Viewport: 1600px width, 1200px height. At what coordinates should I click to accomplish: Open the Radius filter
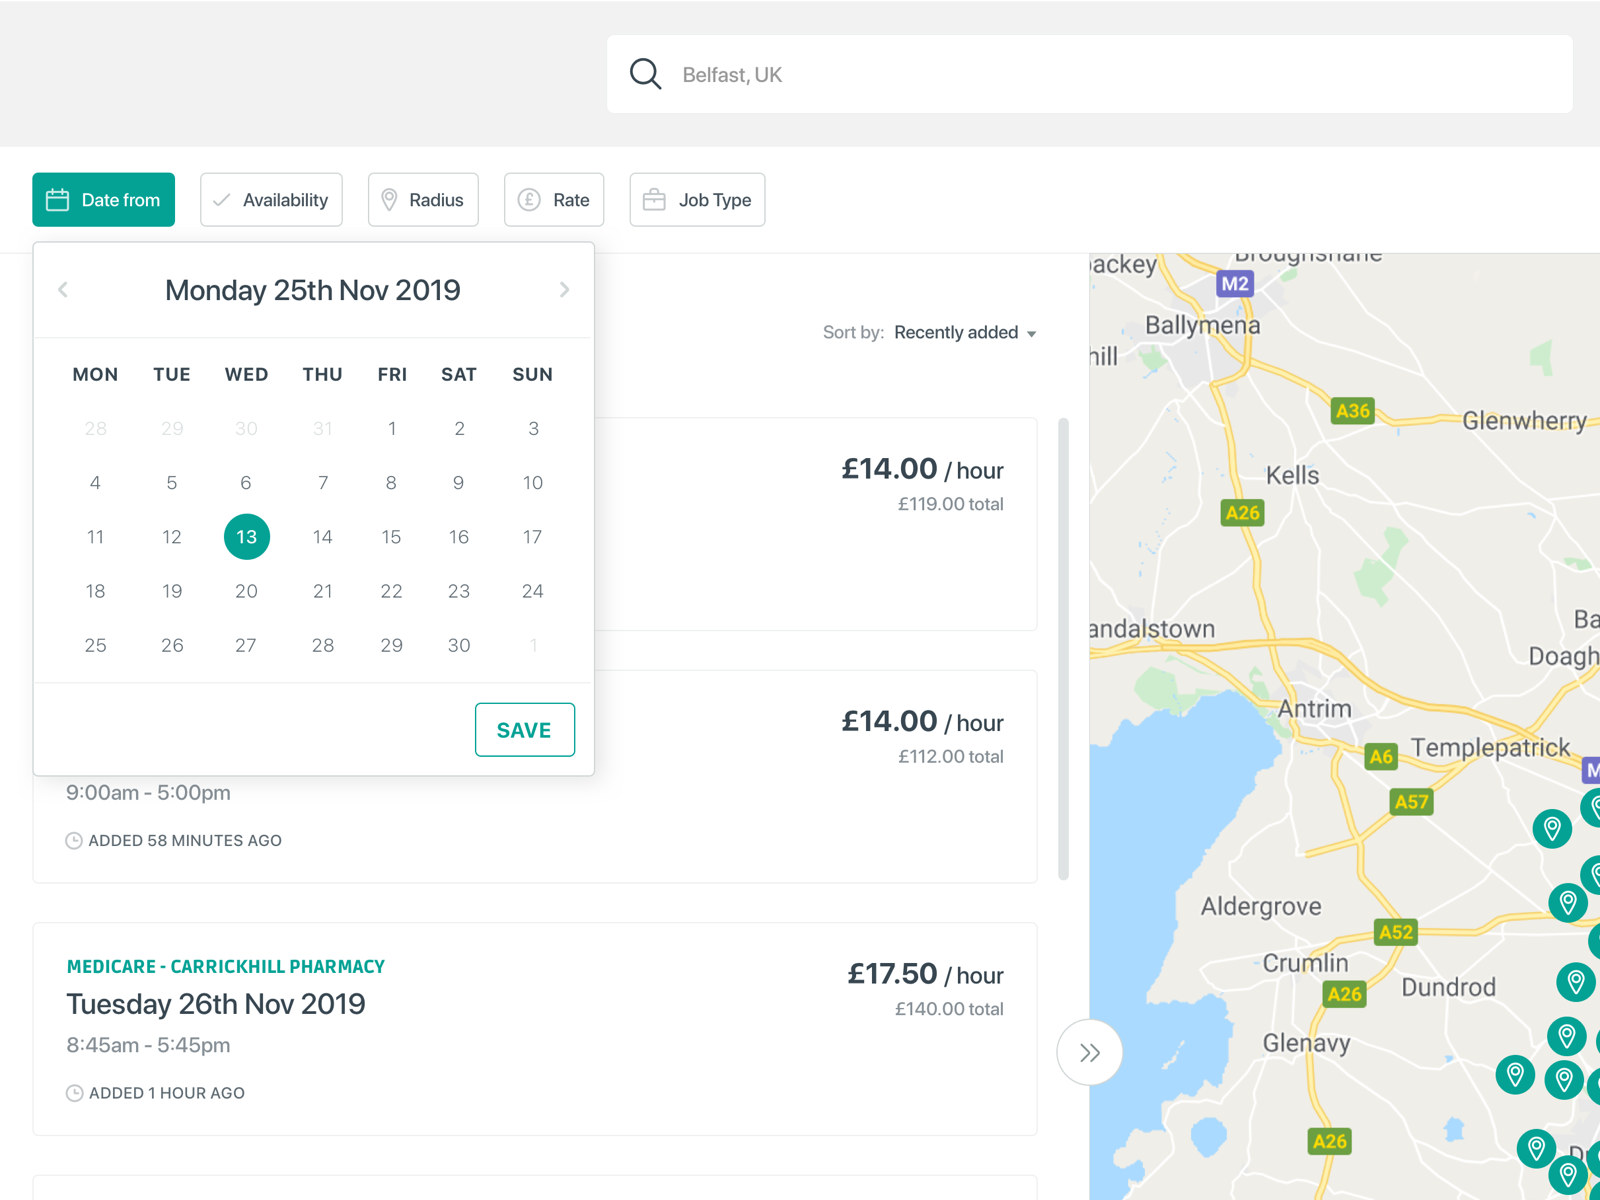(423, 200)
